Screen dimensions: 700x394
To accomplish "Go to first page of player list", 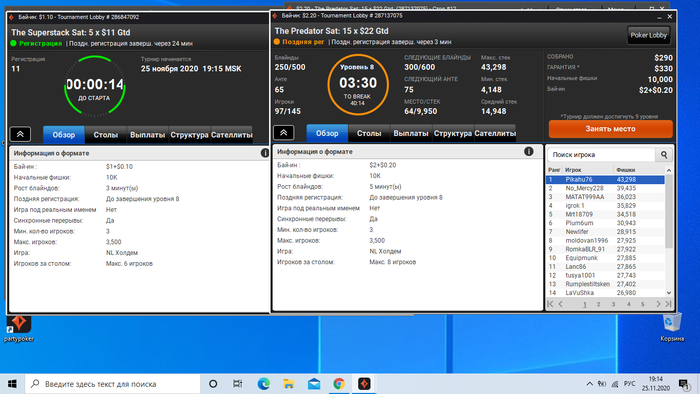I will pyautogui.click(x=550, y=304).
